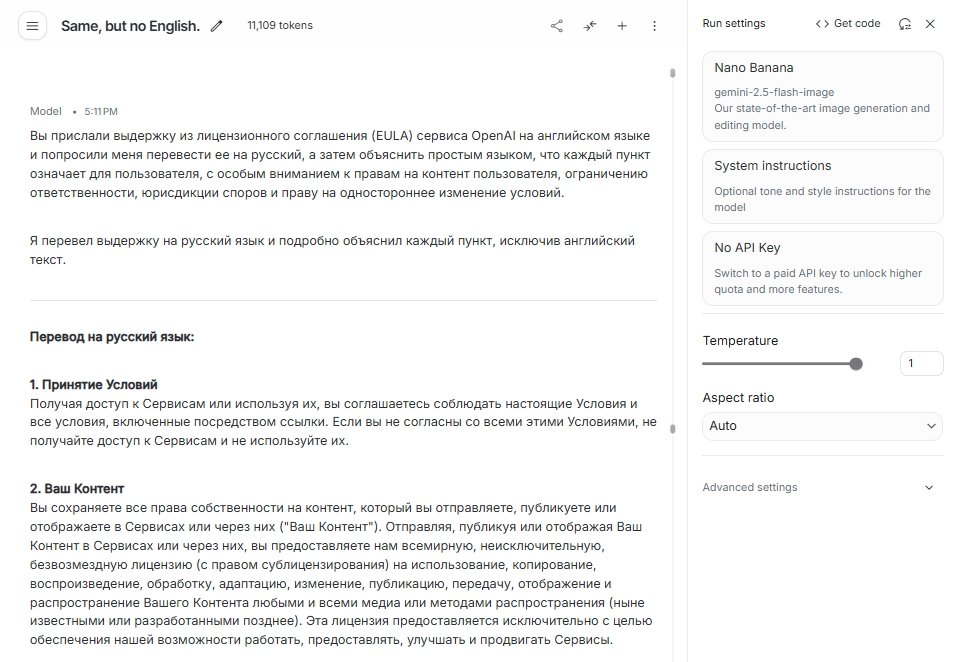Screen dimensions: 953x662
Task: Click the Get code button
Action: click(848, 24)
